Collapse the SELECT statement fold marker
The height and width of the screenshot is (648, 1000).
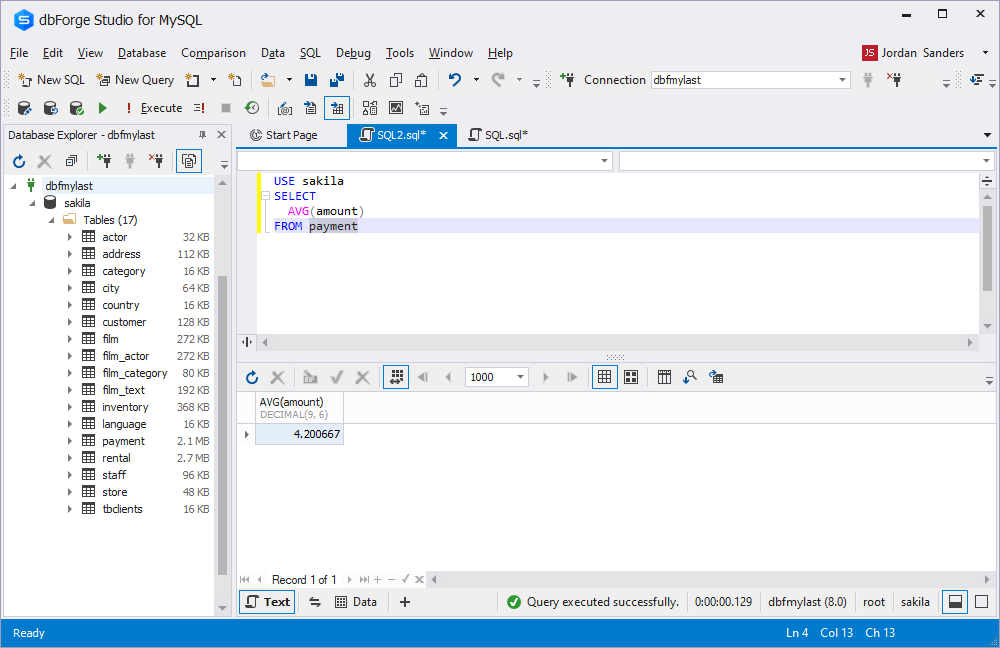(x=266, y=196)
